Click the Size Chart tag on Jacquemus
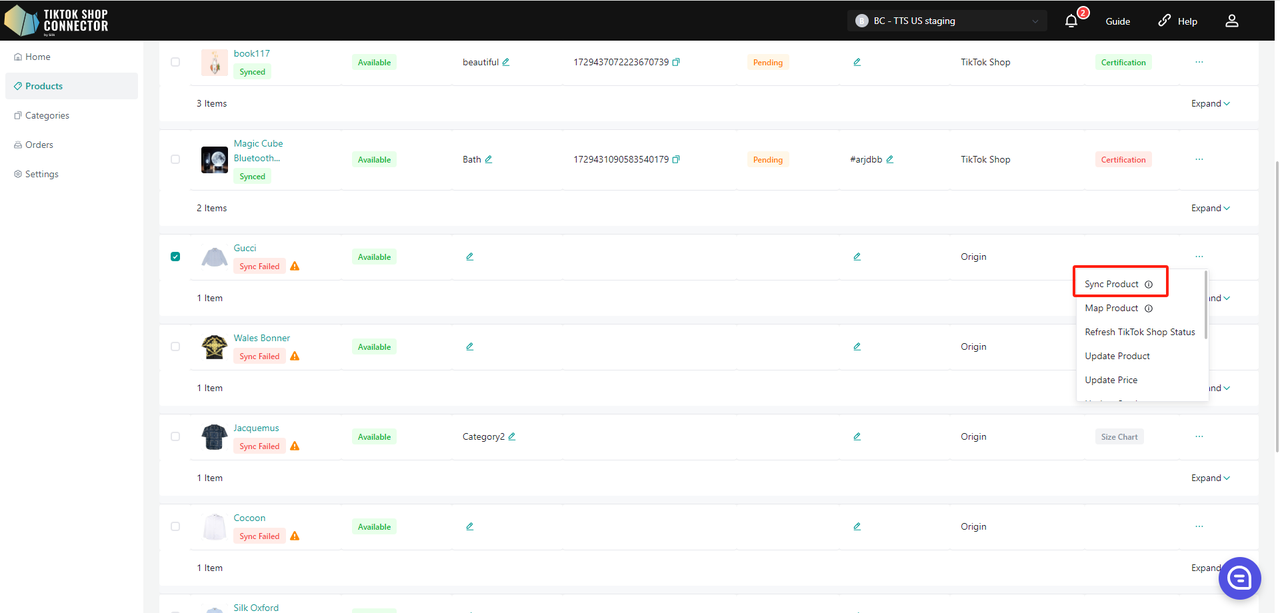Image resolution: width=1280 pixels, height=613 pixels. tap(1119, 437)
